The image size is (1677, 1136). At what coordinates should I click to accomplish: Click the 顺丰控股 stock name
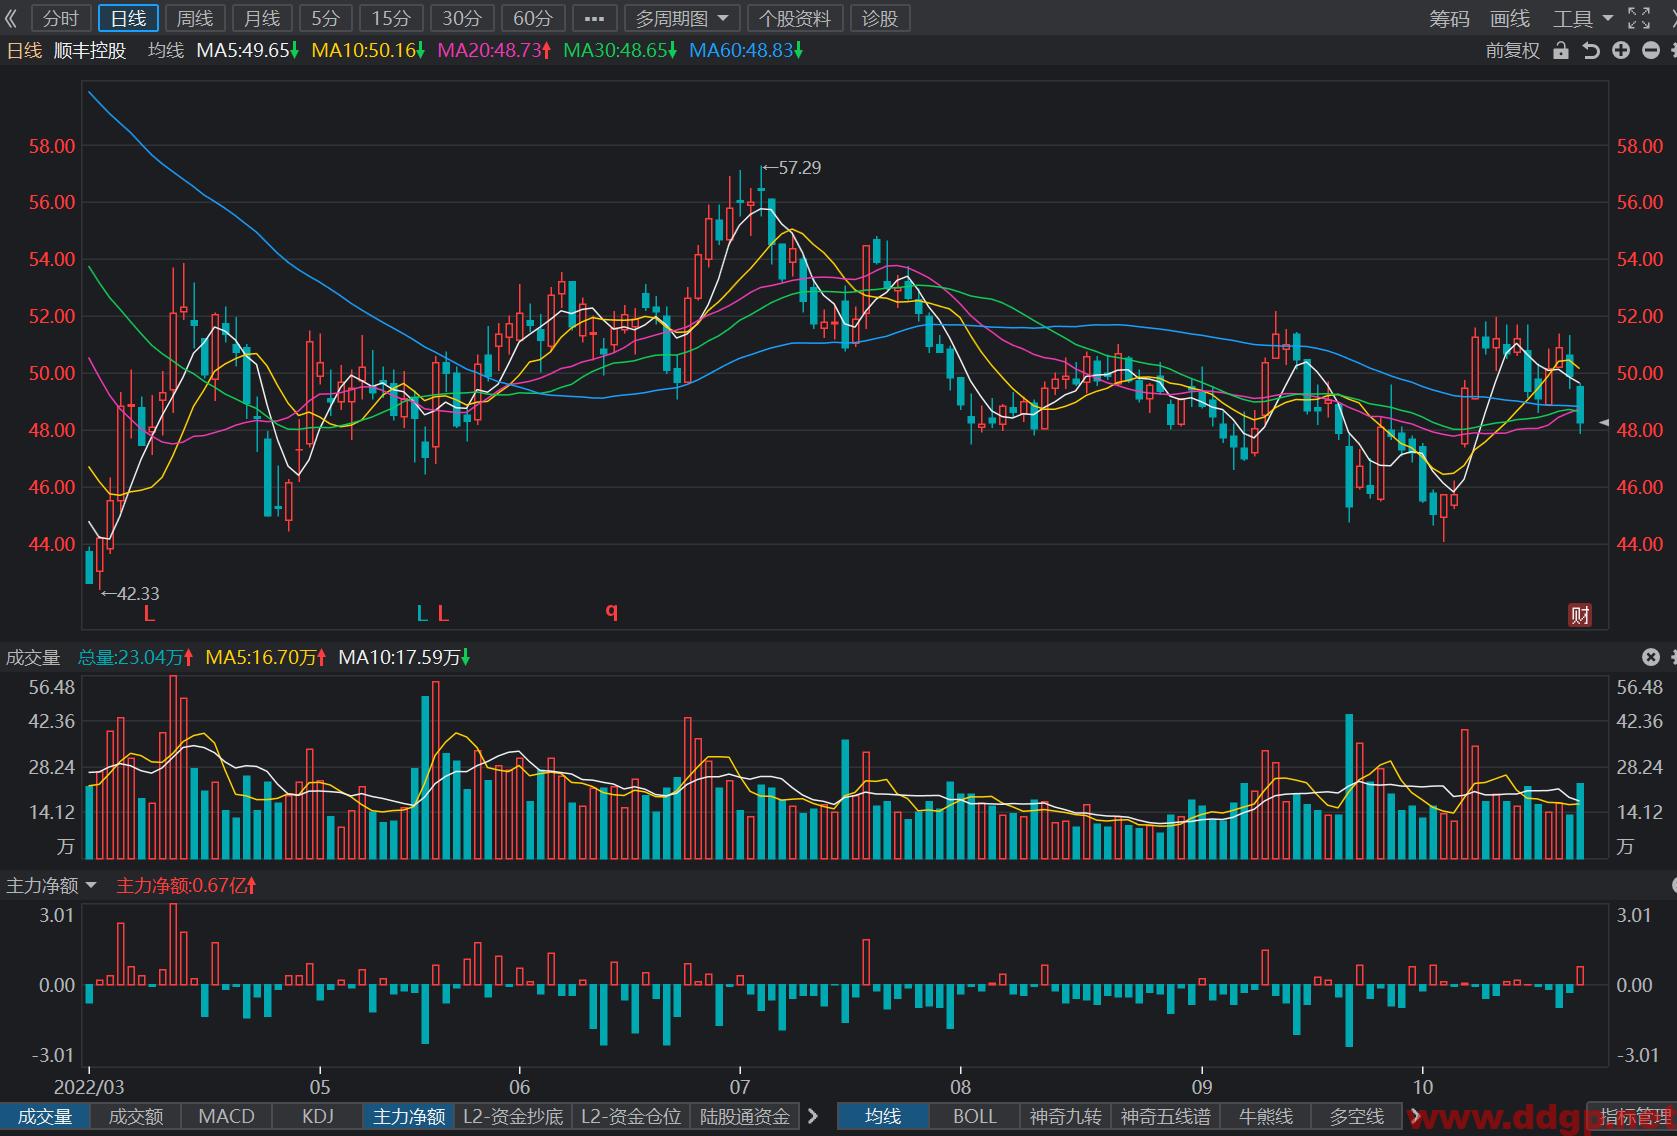pos(90,50)
